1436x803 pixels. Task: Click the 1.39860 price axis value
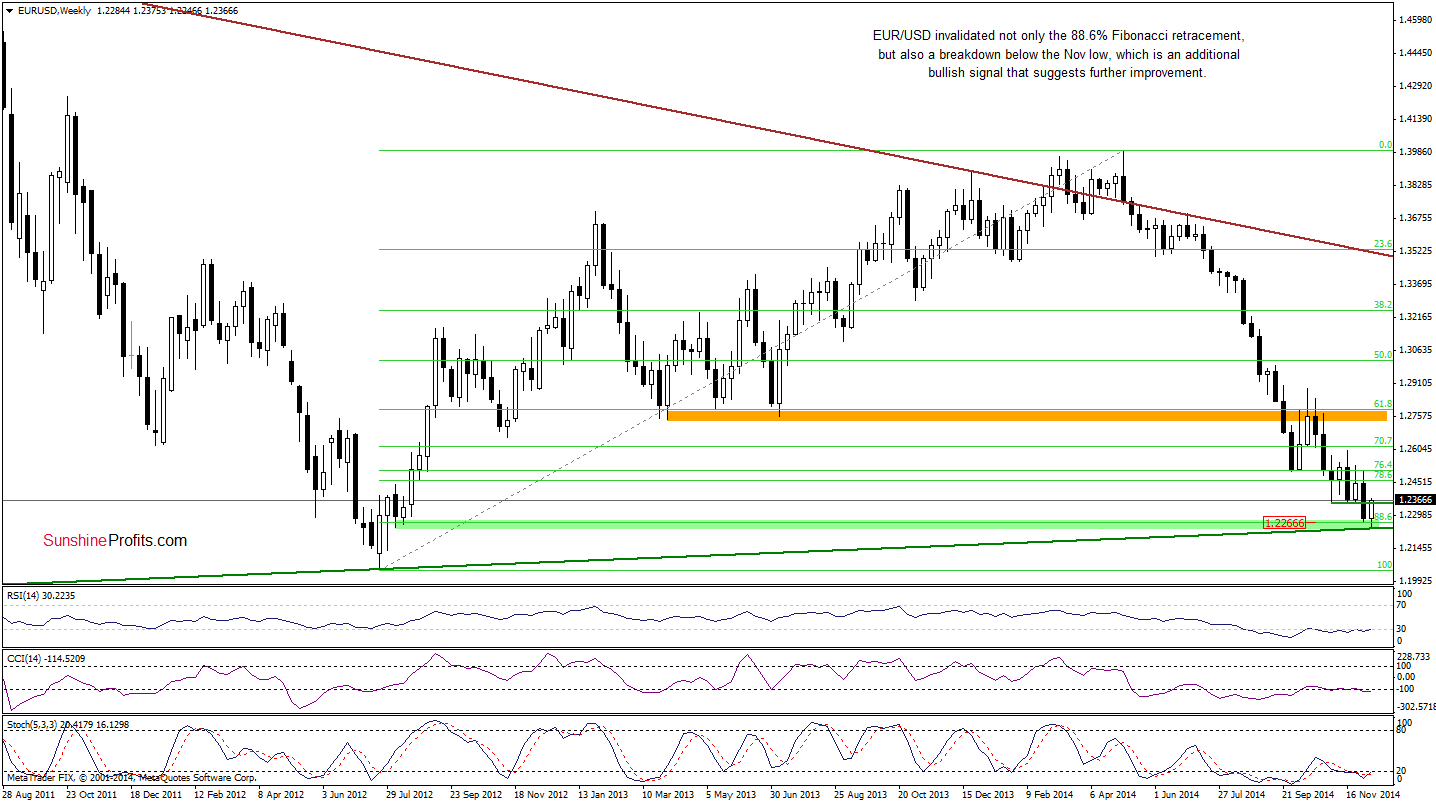(x=1416, y=152)
